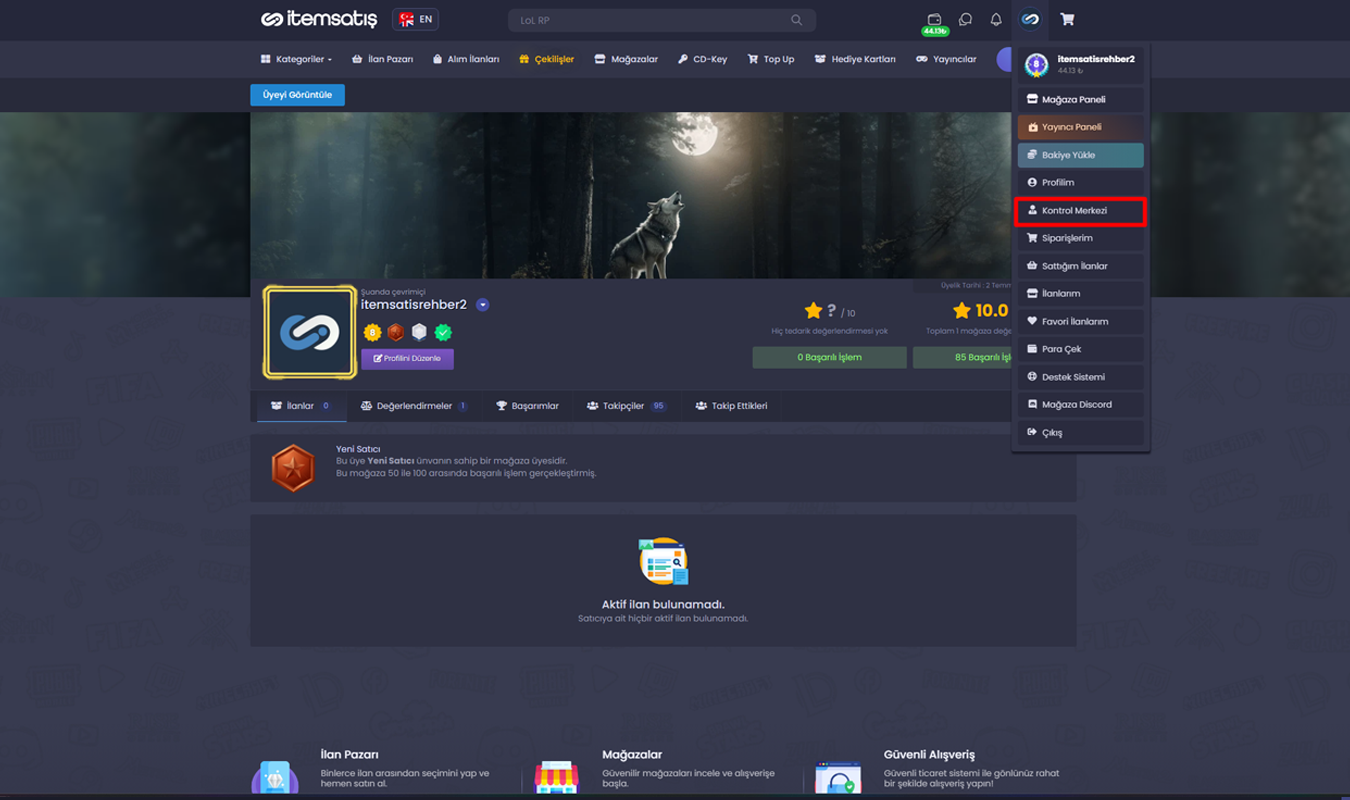Click the Üyeyi Görüntüle button
This screenshot has width=1350, height=800.
point(297,95)
